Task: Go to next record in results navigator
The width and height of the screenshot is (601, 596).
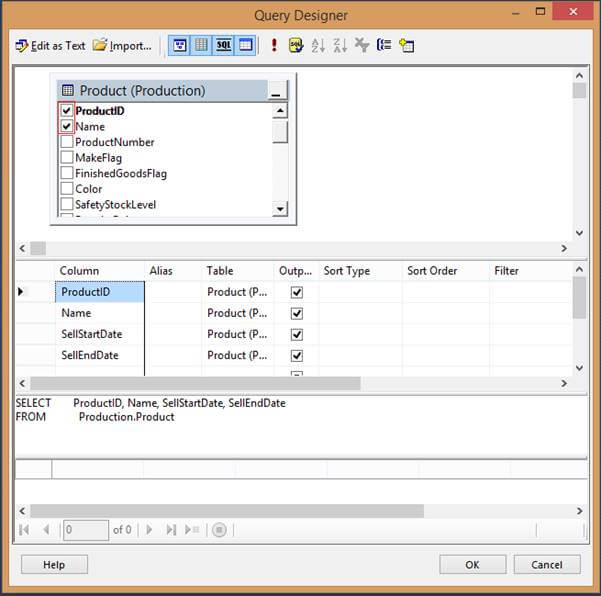Action: (149, 530)
